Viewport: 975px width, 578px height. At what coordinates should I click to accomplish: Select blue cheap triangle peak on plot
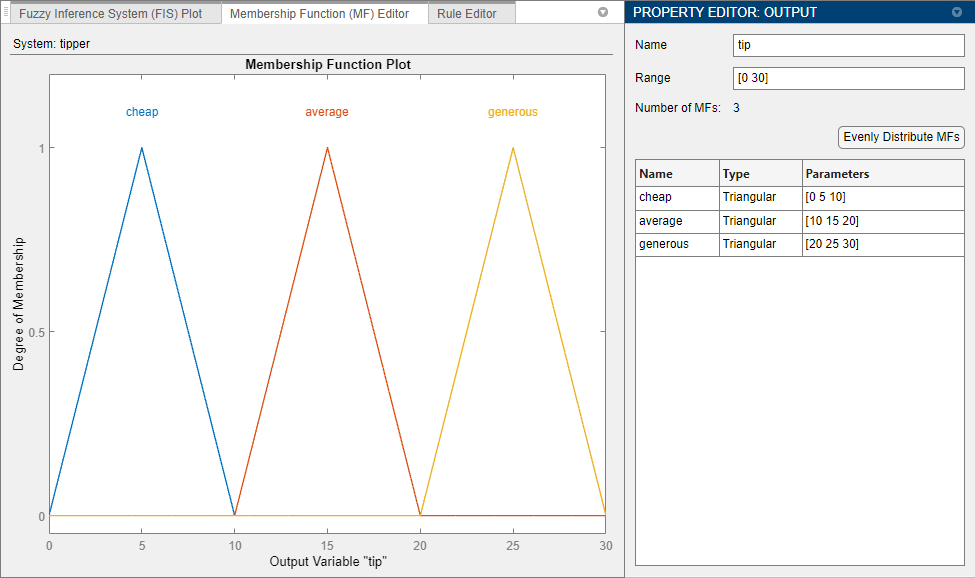[142, 149]
